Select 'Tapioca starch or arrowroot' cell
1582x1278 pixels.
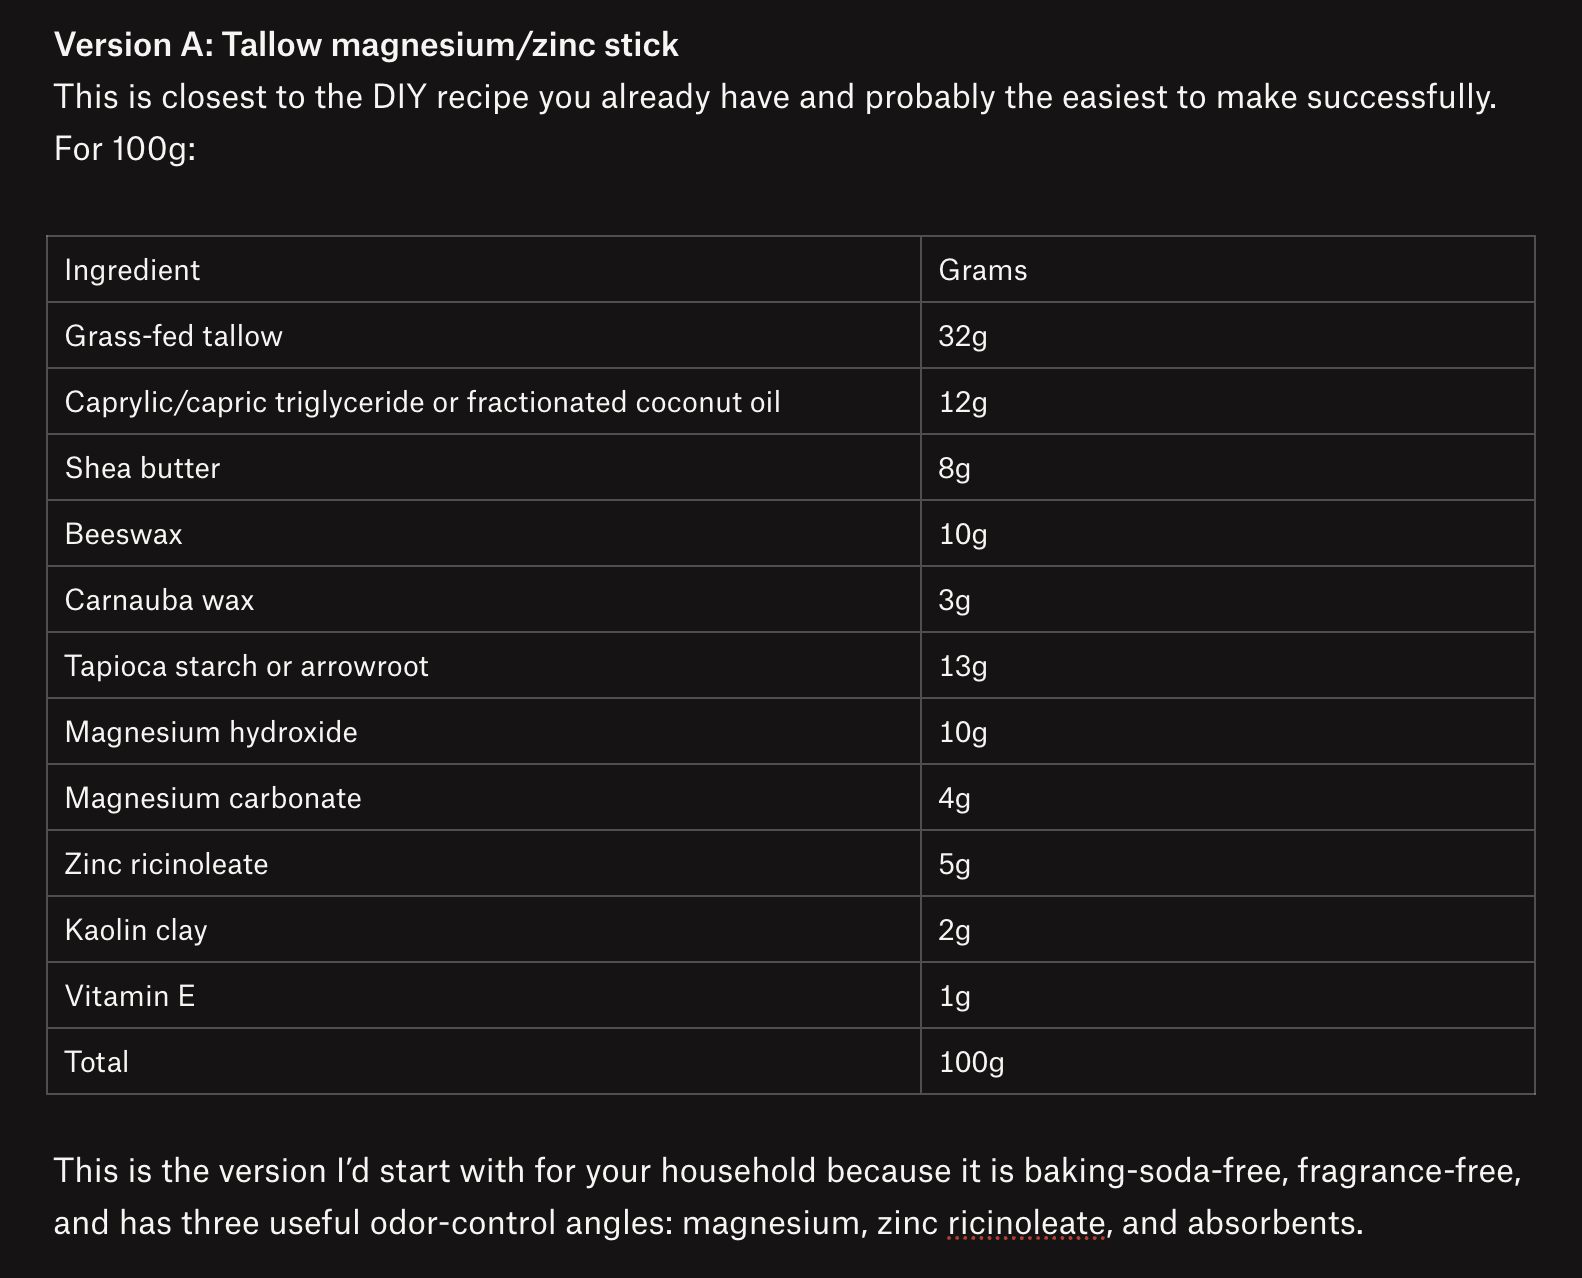click(x=484, y=666)
